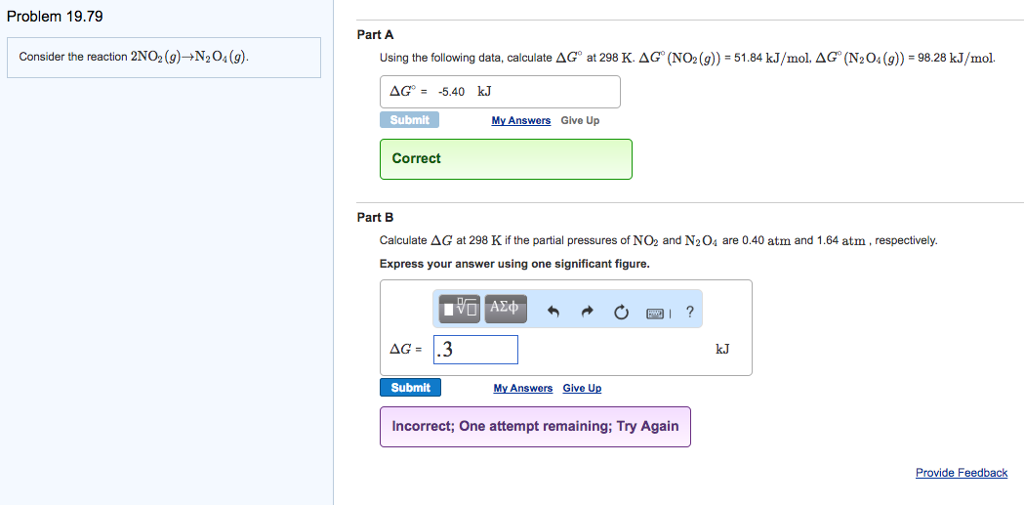Screen dimensions: 1024x505
Task: Click the ΔG answer input field in Part B
Action: (476, 350)
